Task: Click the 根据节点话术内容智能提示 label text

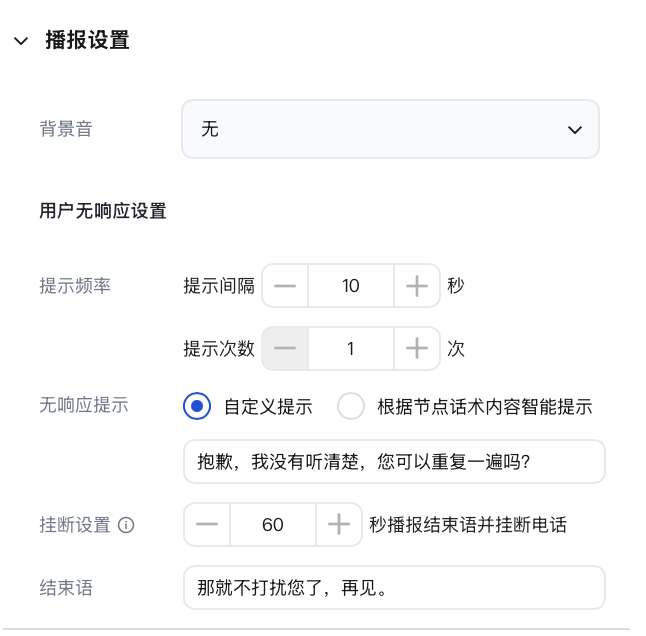Action: tap(485, 407)
